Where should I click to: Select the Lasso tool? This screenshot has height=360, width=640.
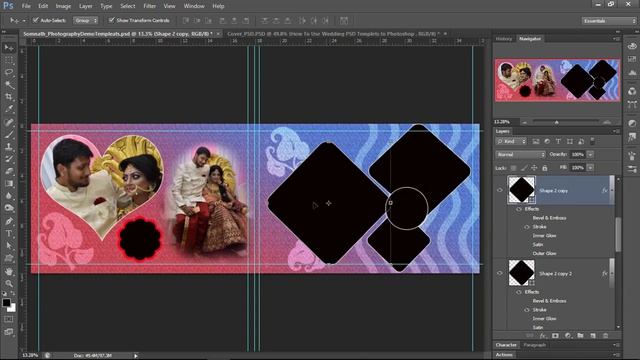click(9, 73)
